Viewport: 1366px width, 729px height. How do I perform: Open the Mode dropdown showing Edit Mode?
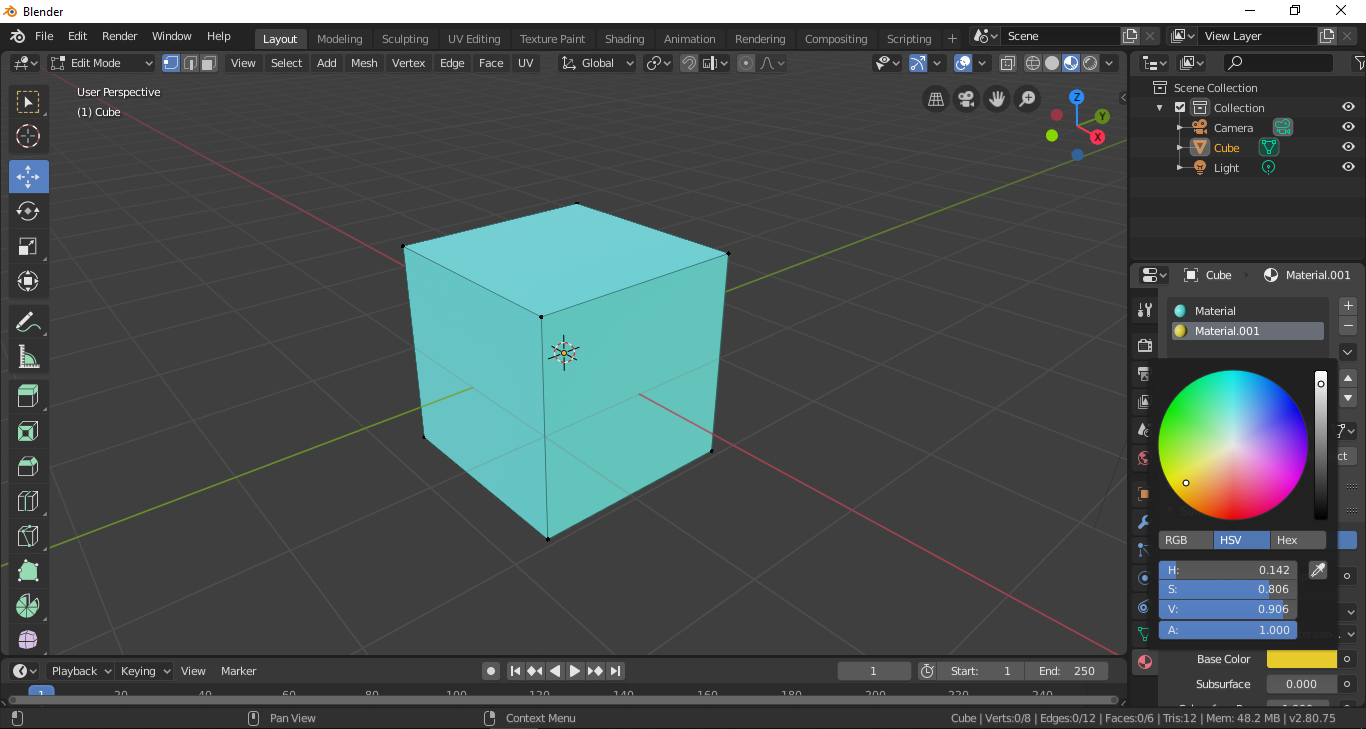(x=100, y=62)
